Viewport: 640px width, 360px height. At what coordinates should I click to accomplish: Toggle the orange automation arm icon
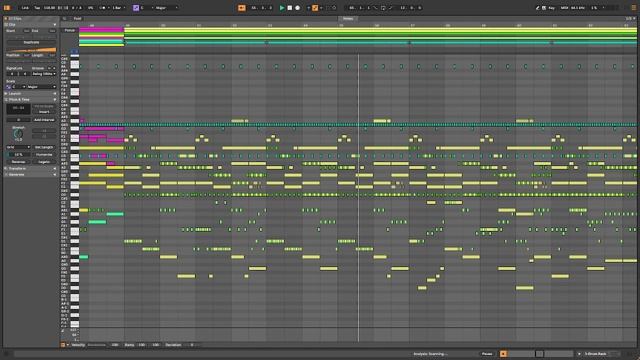[x=315, y=8]
